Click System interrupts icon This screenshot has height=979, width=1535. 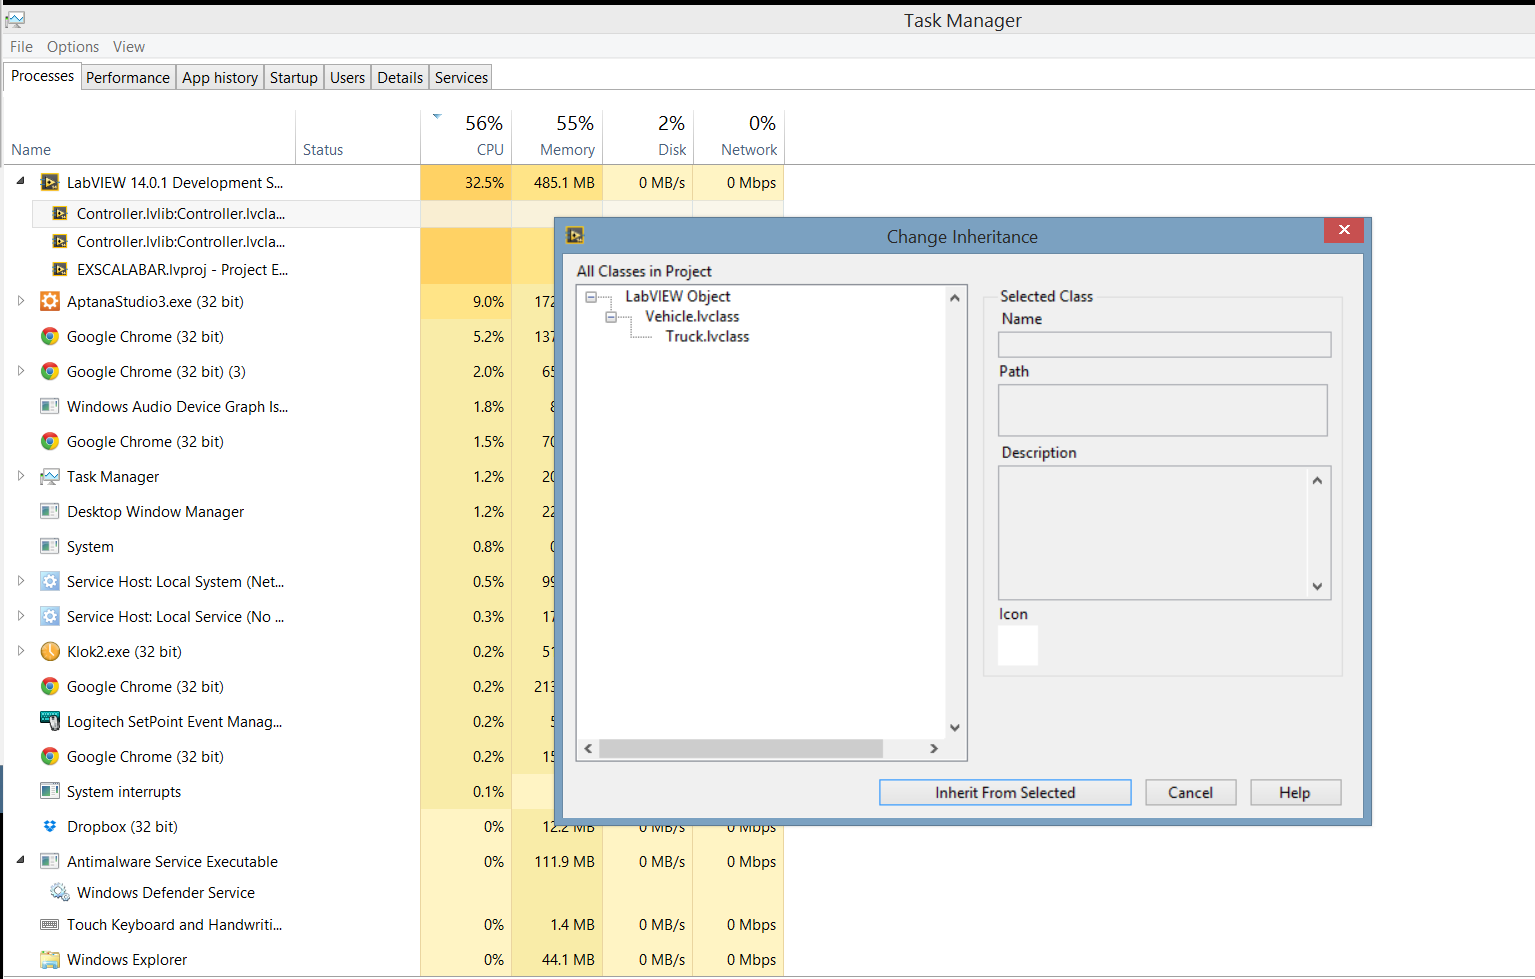pyautogui.click(x=49, y=791)
